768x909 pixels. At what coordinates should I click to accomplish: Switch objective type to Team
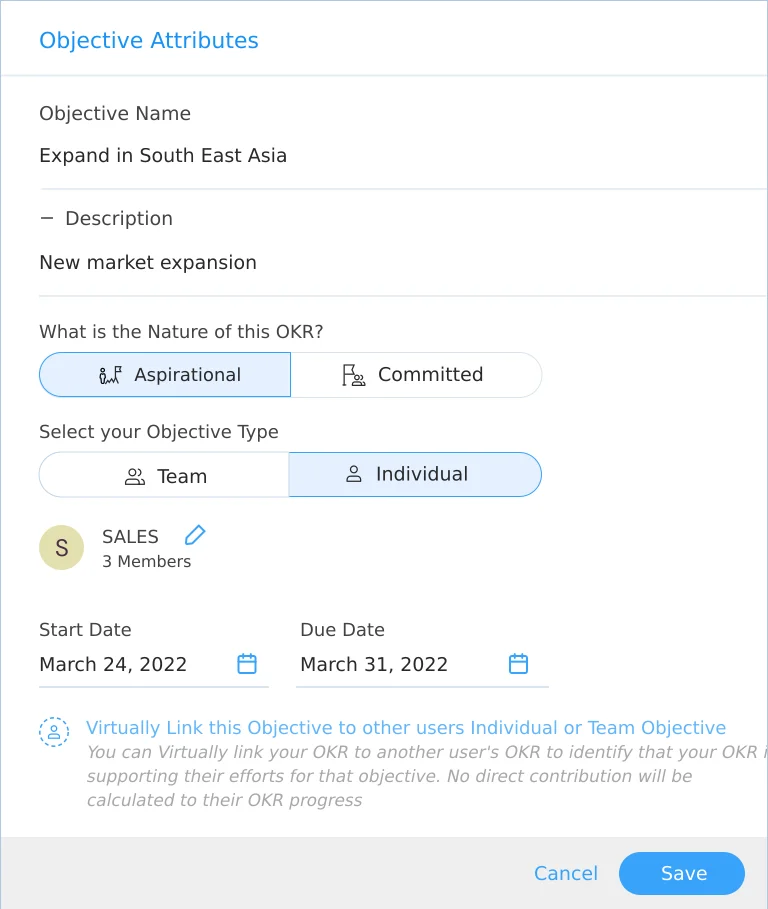[164, 475]
